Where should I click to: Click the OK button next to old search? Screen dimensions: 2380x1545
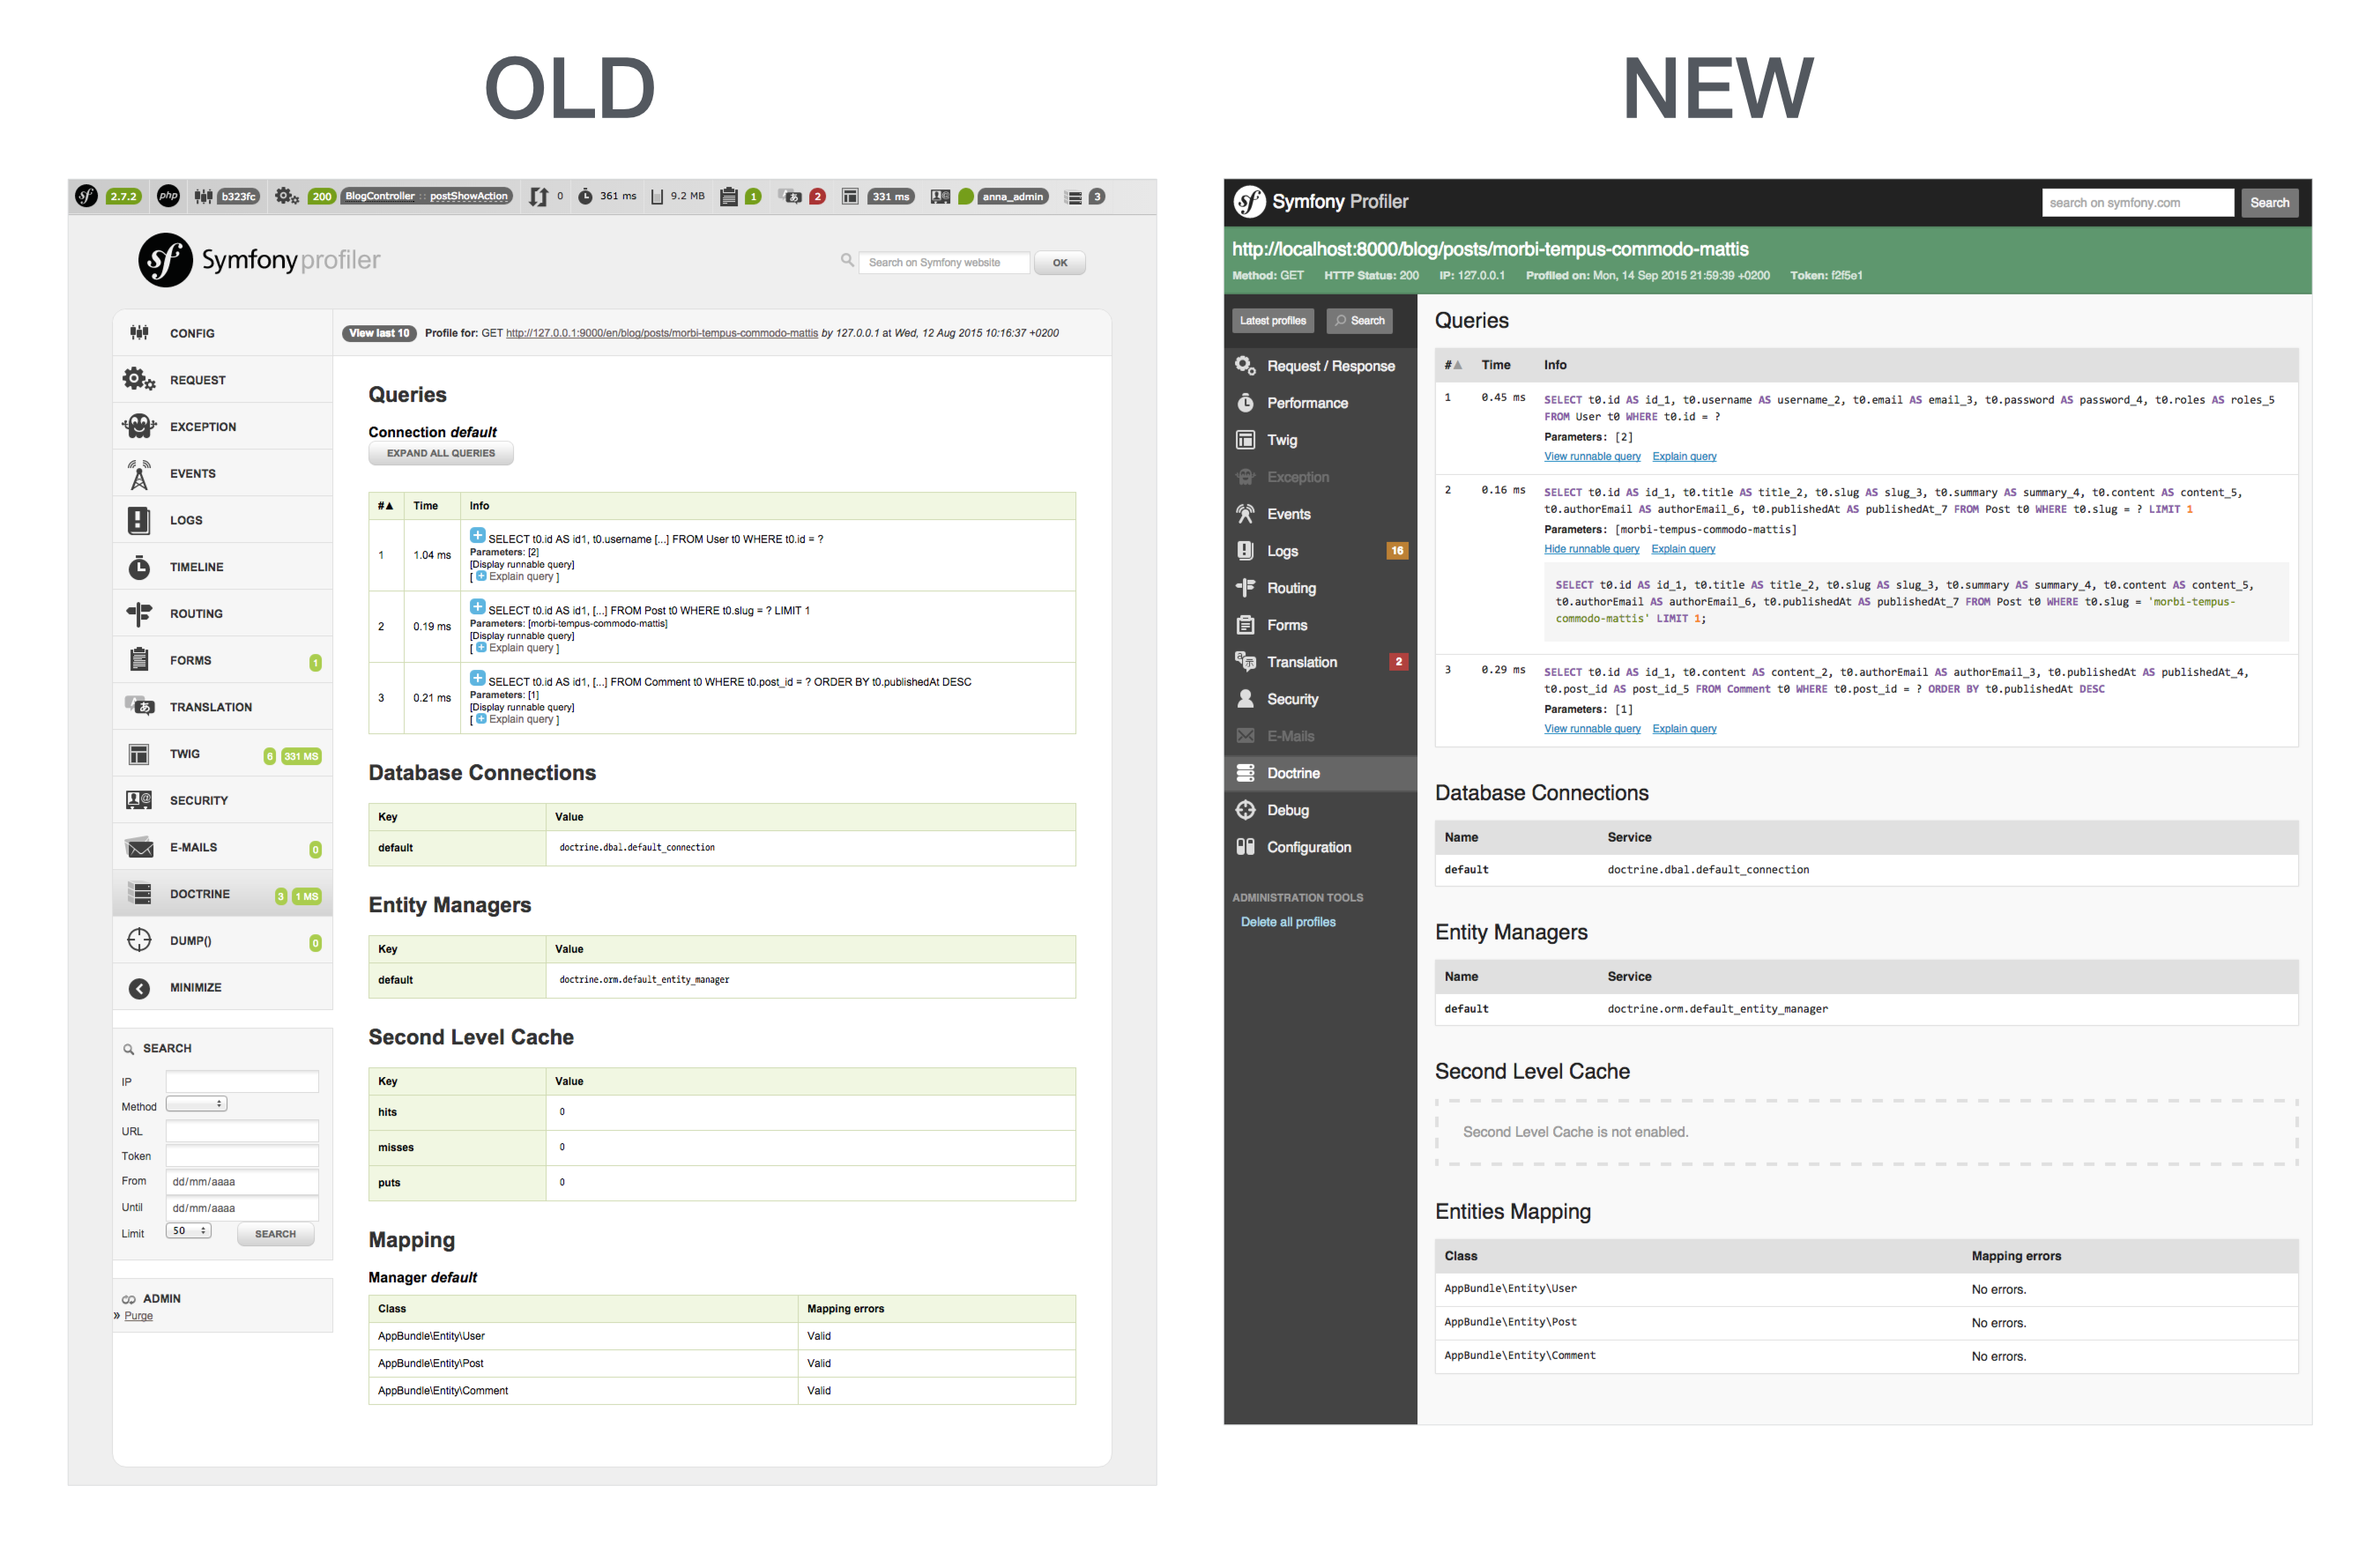point(1059,263)
